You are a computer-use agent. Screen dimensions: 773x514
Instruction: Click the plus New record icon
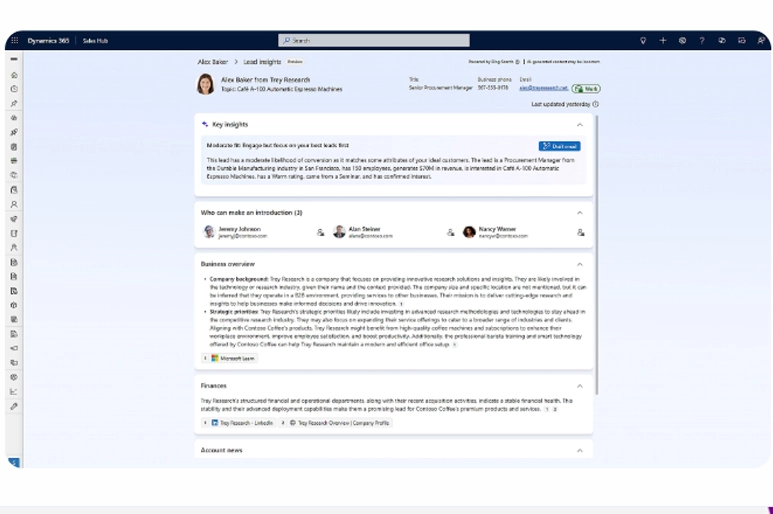pos(663,40)
